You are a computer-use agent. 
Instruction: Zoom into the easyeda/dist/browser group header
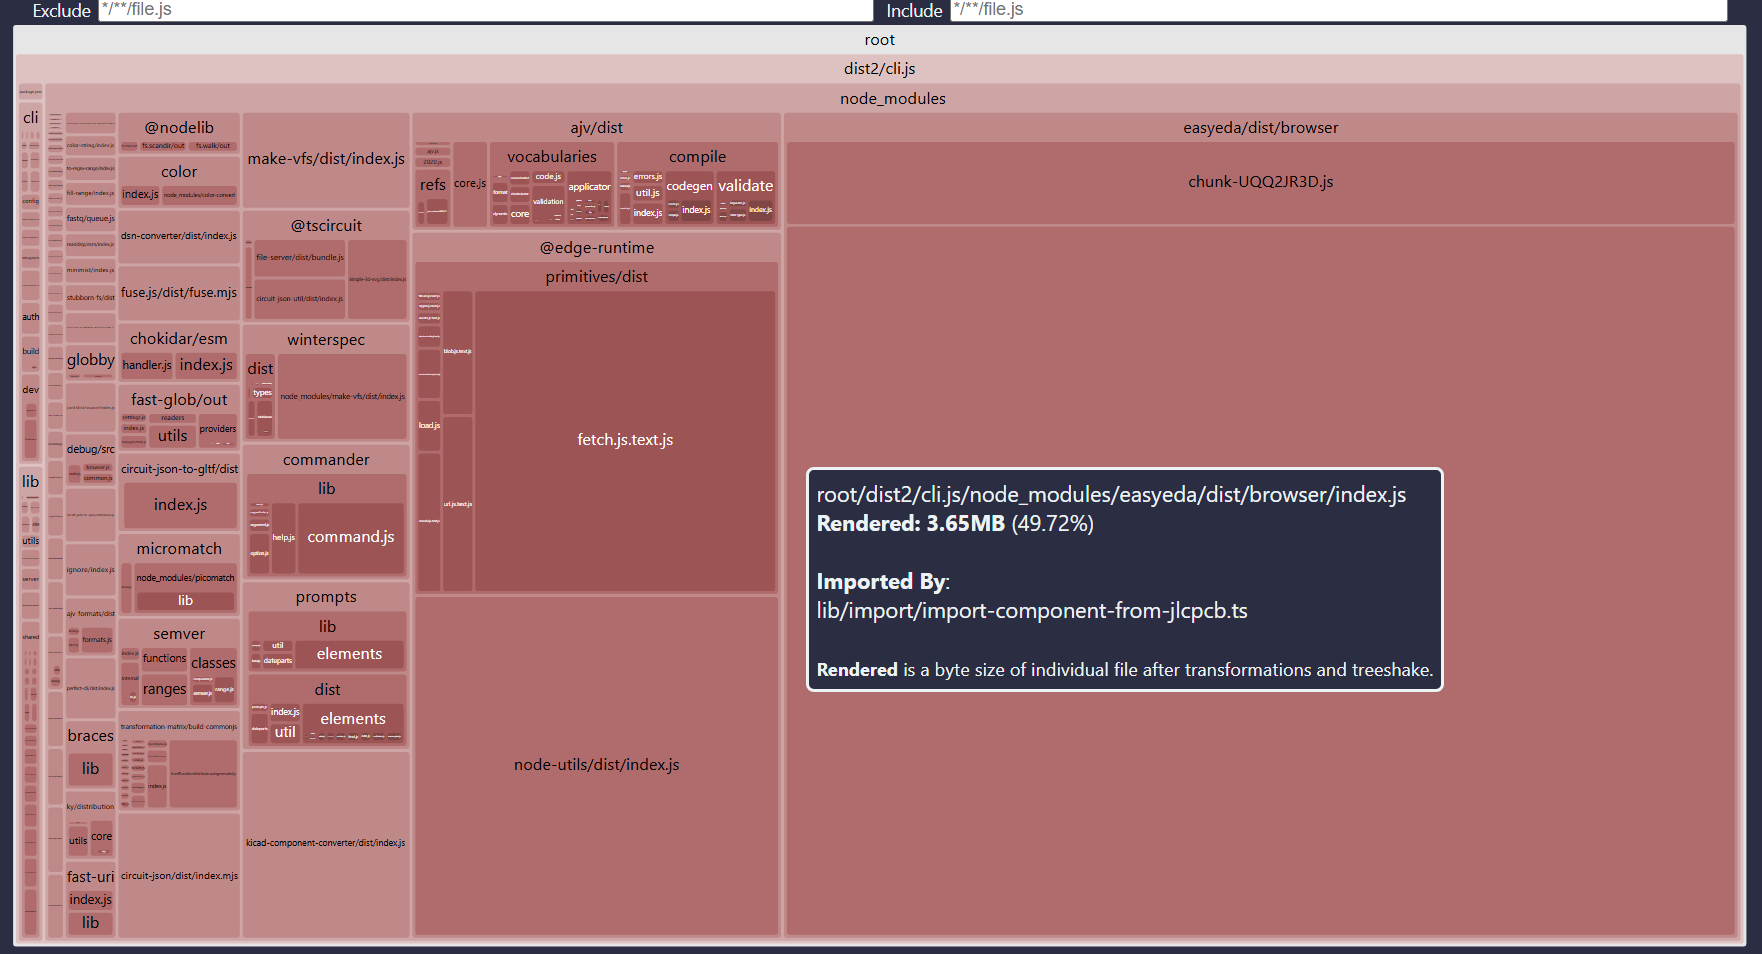pos(1261,128)
